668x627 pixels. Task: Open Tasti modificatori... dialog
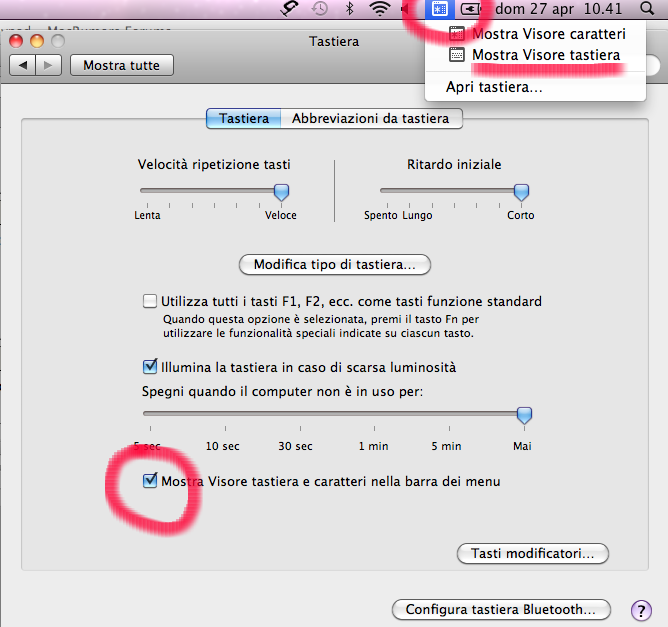(533, 553)
